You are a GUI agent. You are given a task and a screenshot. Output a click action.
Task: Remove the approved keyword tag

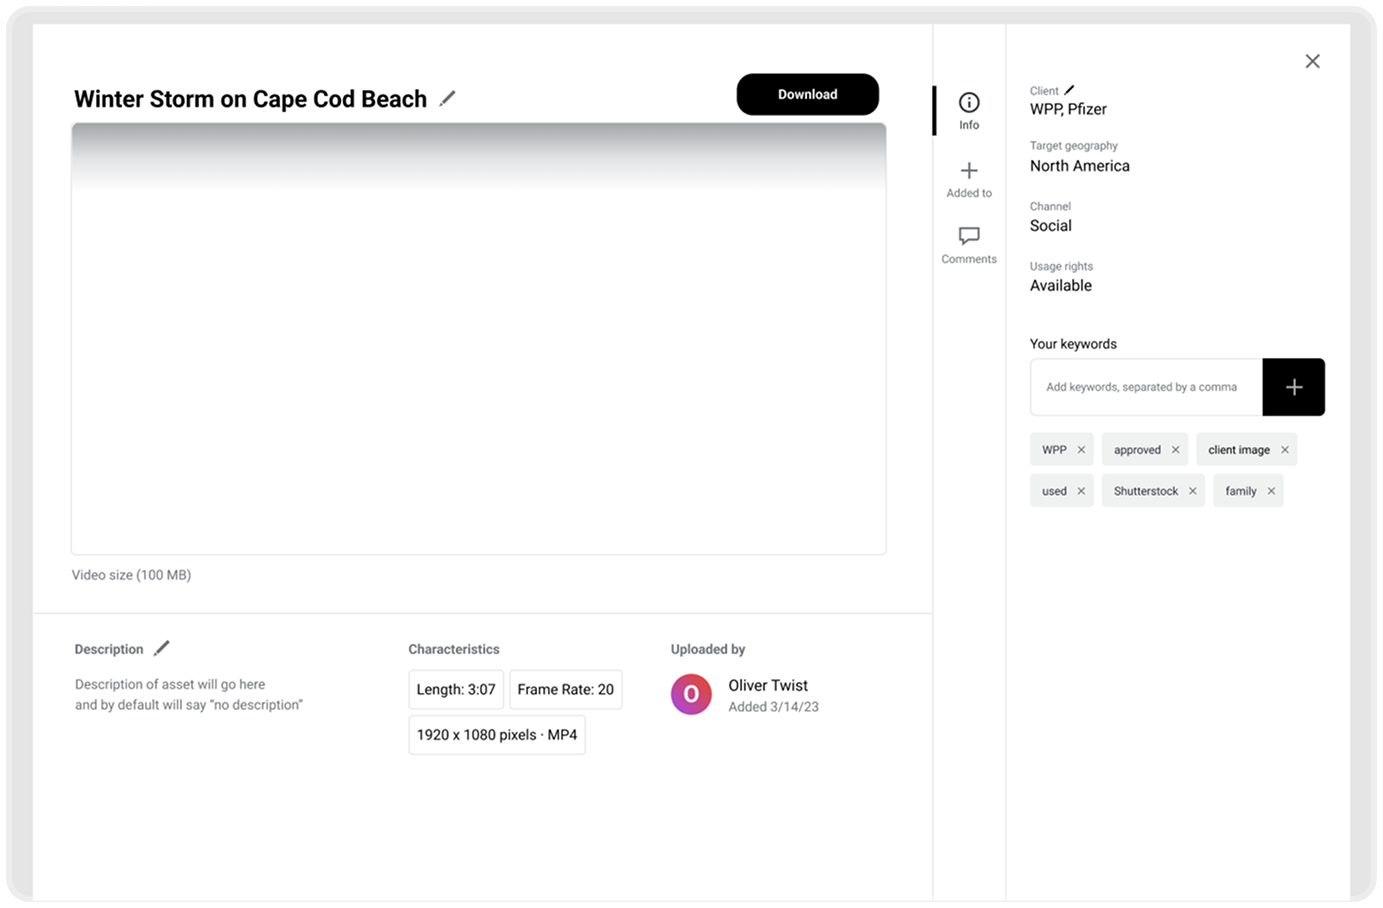click(x=1175, y=450)
